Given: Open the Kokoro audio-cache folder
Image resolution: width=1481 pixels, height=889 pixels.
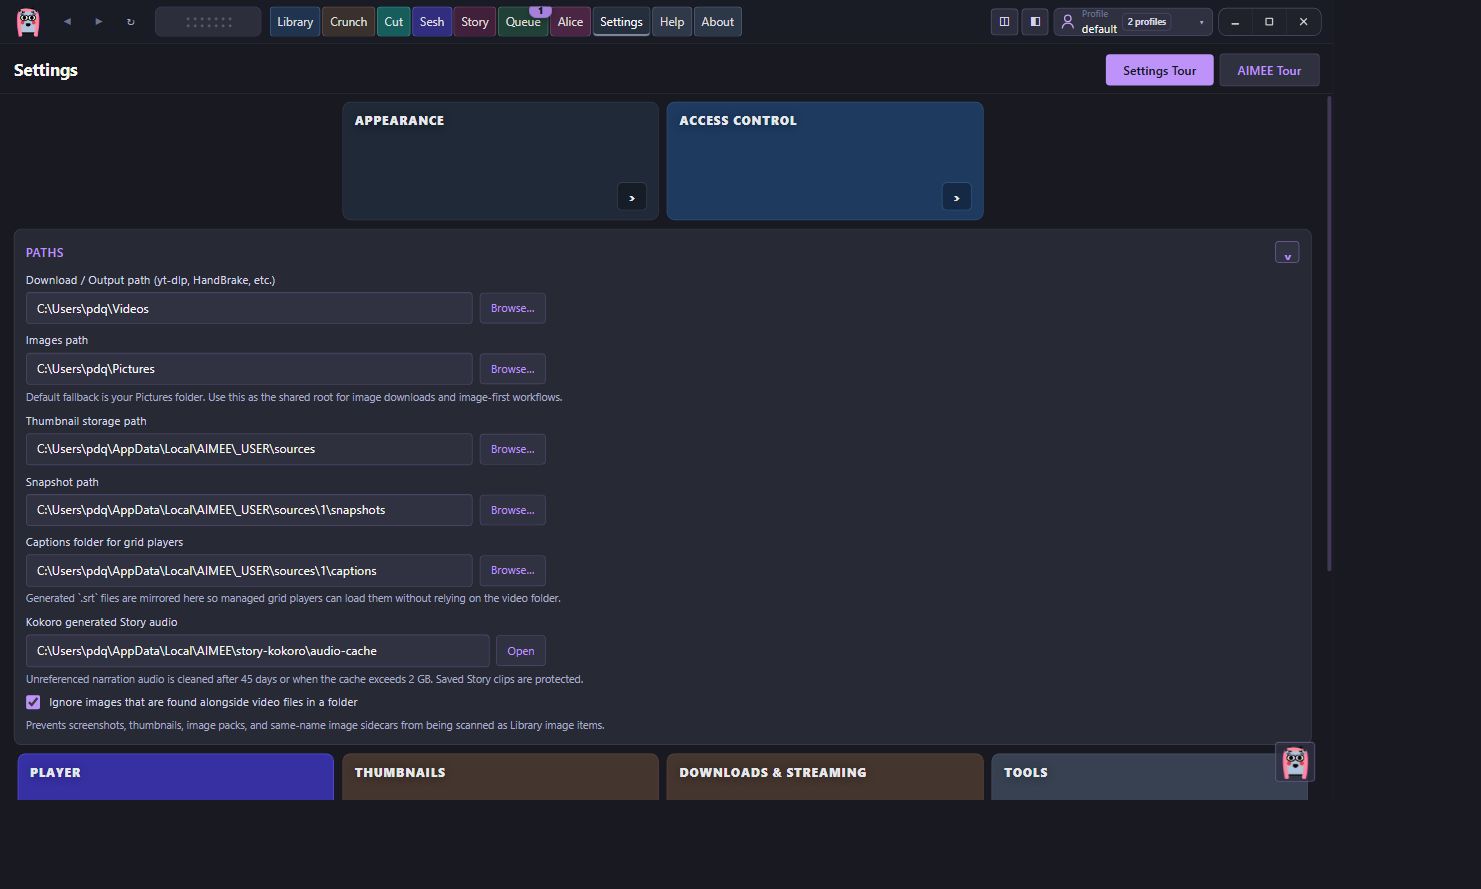Looking at the screenshot, I should pyautogui.click(x=520, y=650).
